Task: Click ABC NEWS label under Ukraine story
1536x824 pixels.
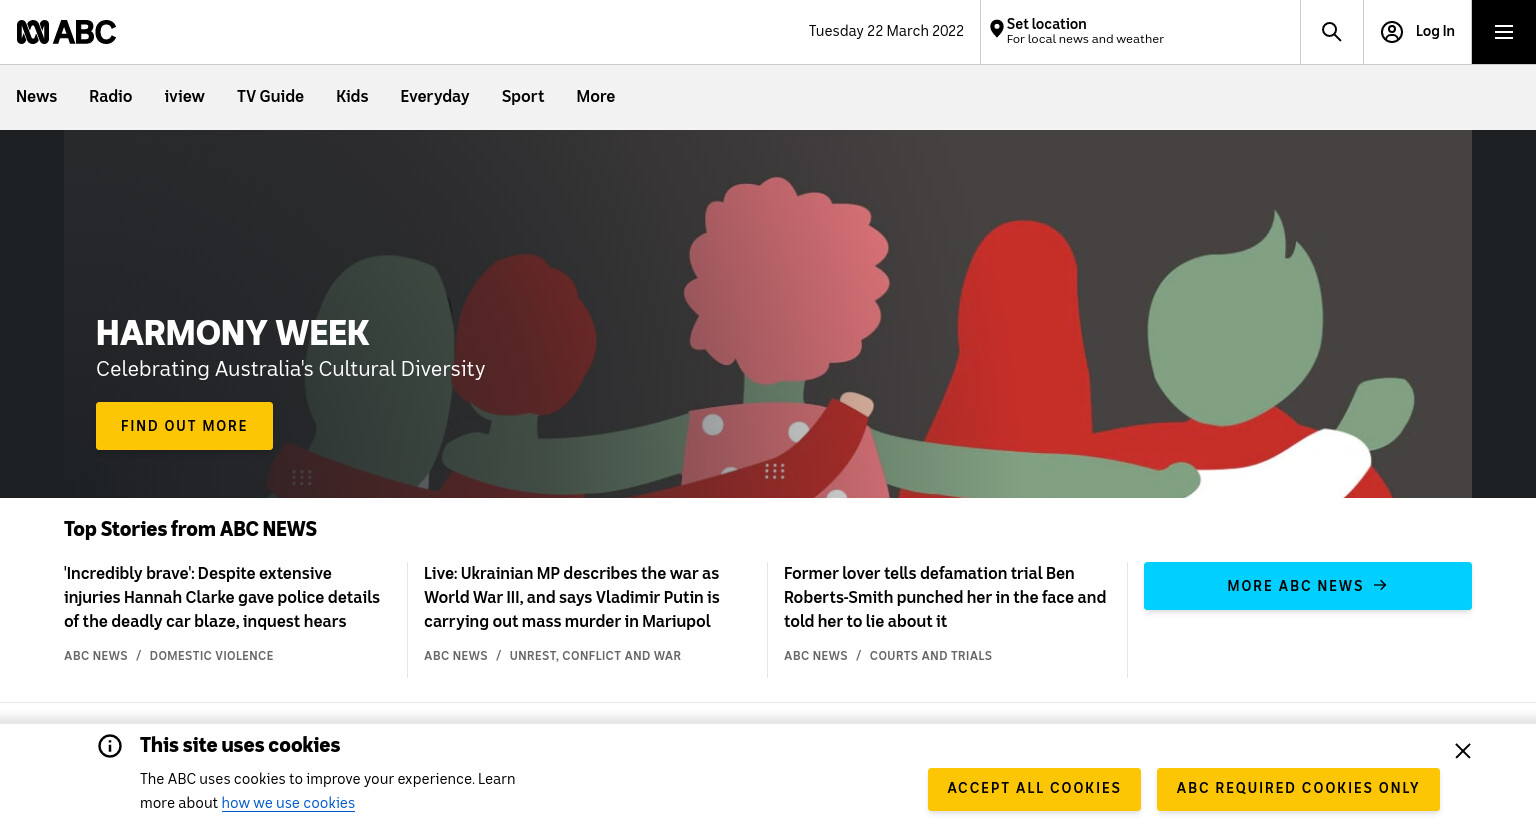Action: click(456, 656)
